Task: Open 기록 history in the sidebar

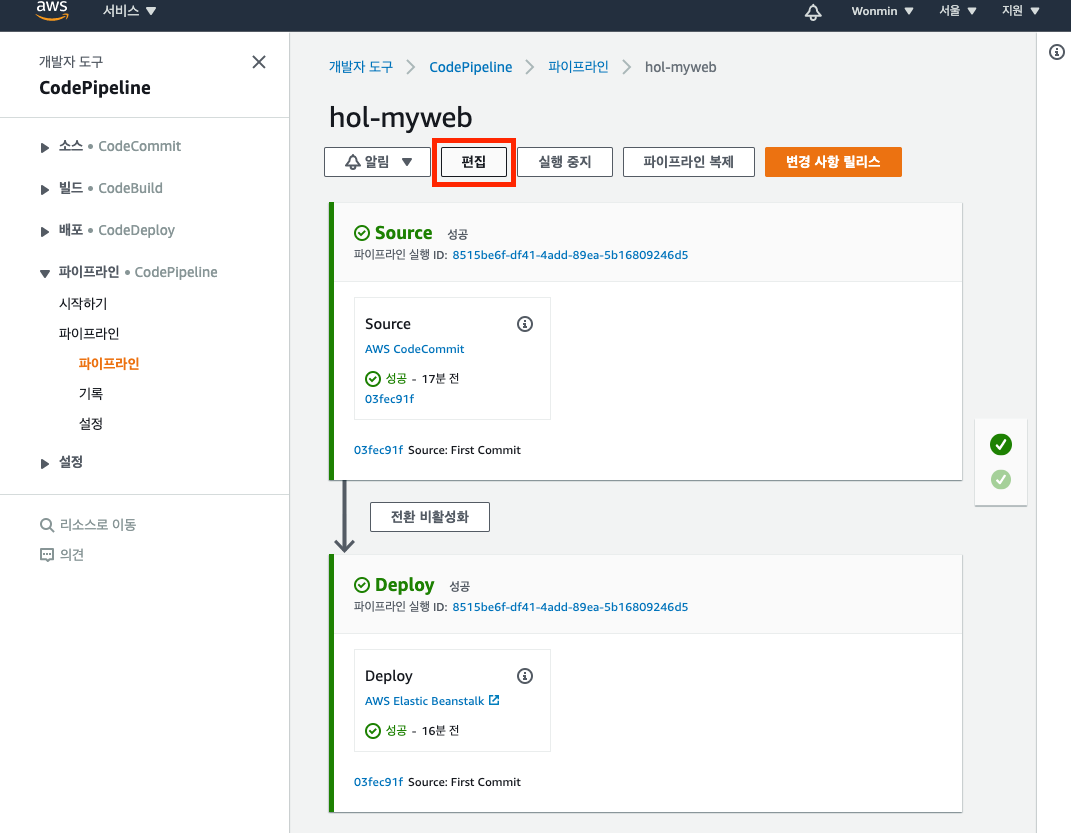Action: tap(91, 393)
